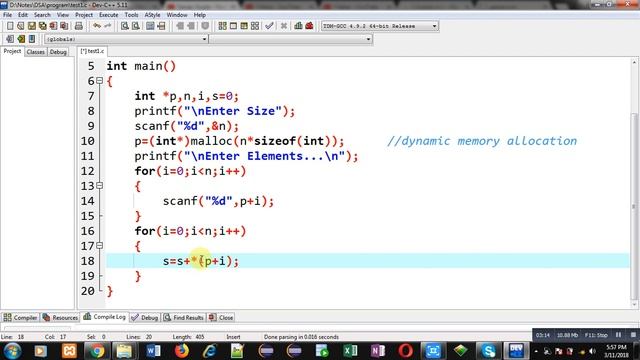Open the Help menu
The width and height of the screenshot is (640, 360).
pyautogui.click(x=200, y=15)
